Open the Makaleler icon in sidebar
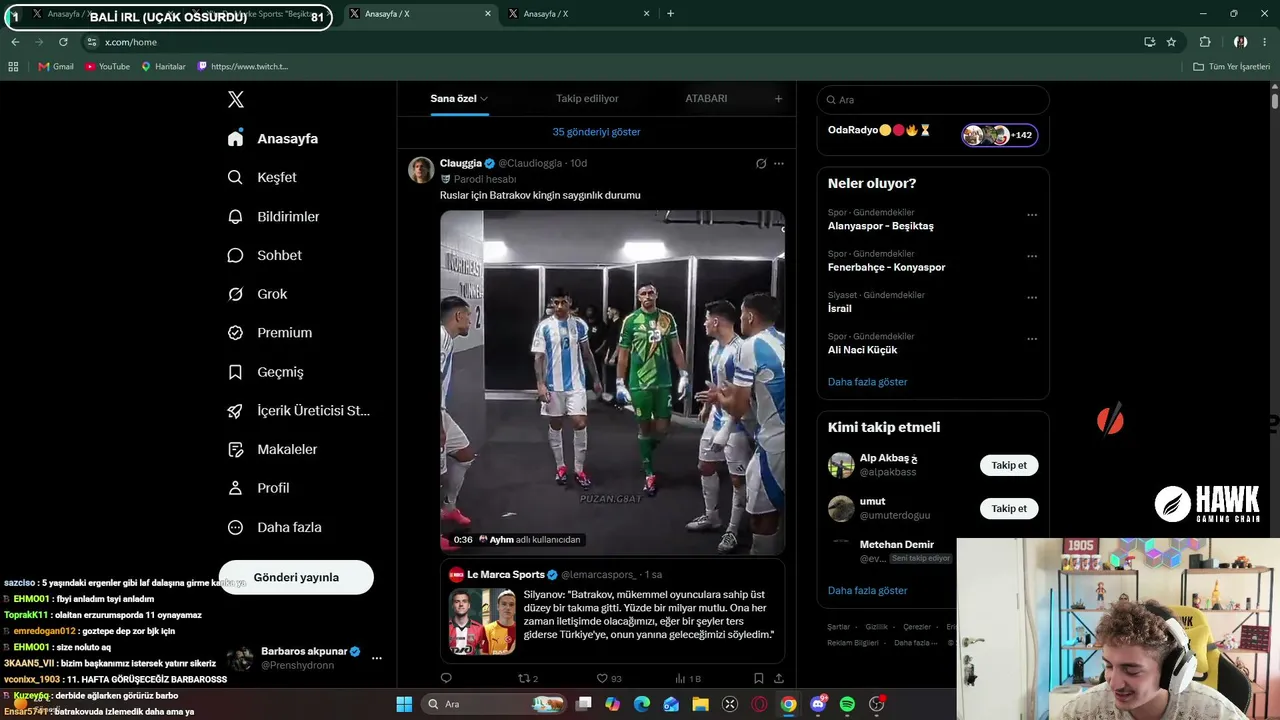Screen dimensions: 1280x720 pos(236,450)
